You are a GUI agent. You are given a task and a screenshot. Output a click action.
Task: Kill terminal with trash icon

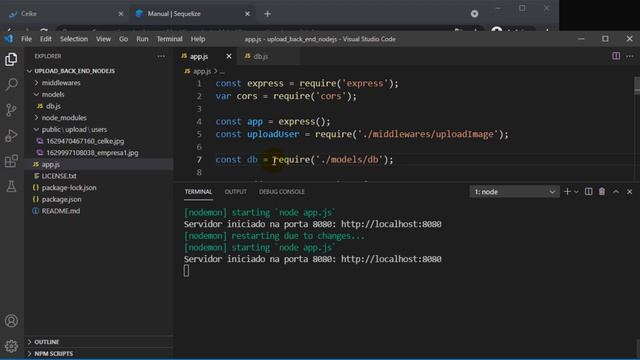coord(602,191)
